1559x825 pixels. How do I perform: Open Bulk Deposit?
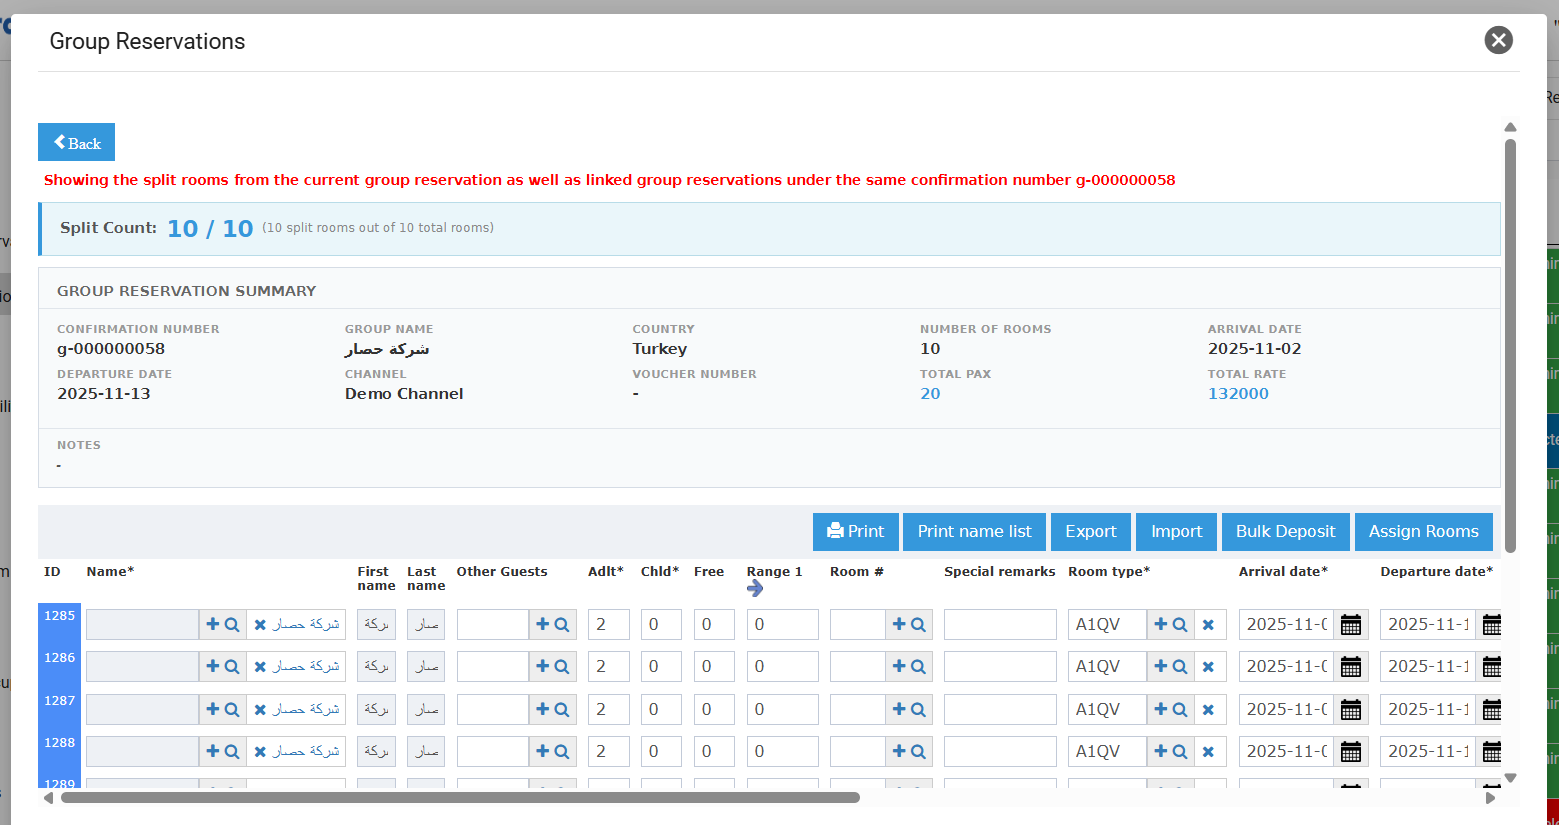click(1286, 532)
